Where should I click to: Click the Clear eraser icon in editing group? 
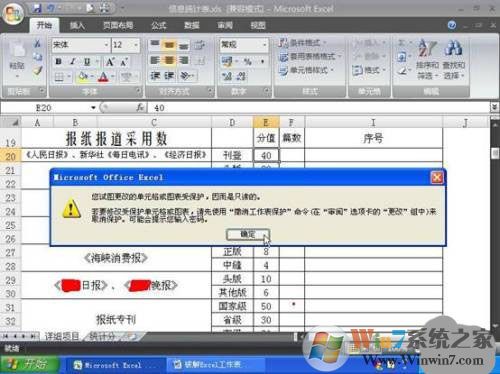click(403, 70)
